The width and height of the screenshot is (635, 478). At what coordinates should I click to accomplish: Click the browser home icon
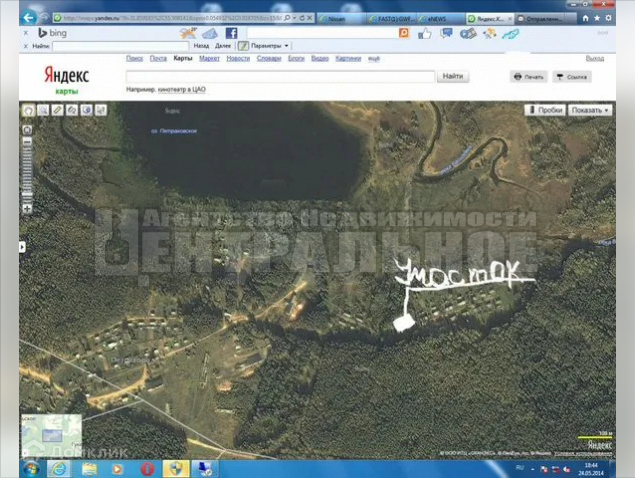(x=585, y=18)
